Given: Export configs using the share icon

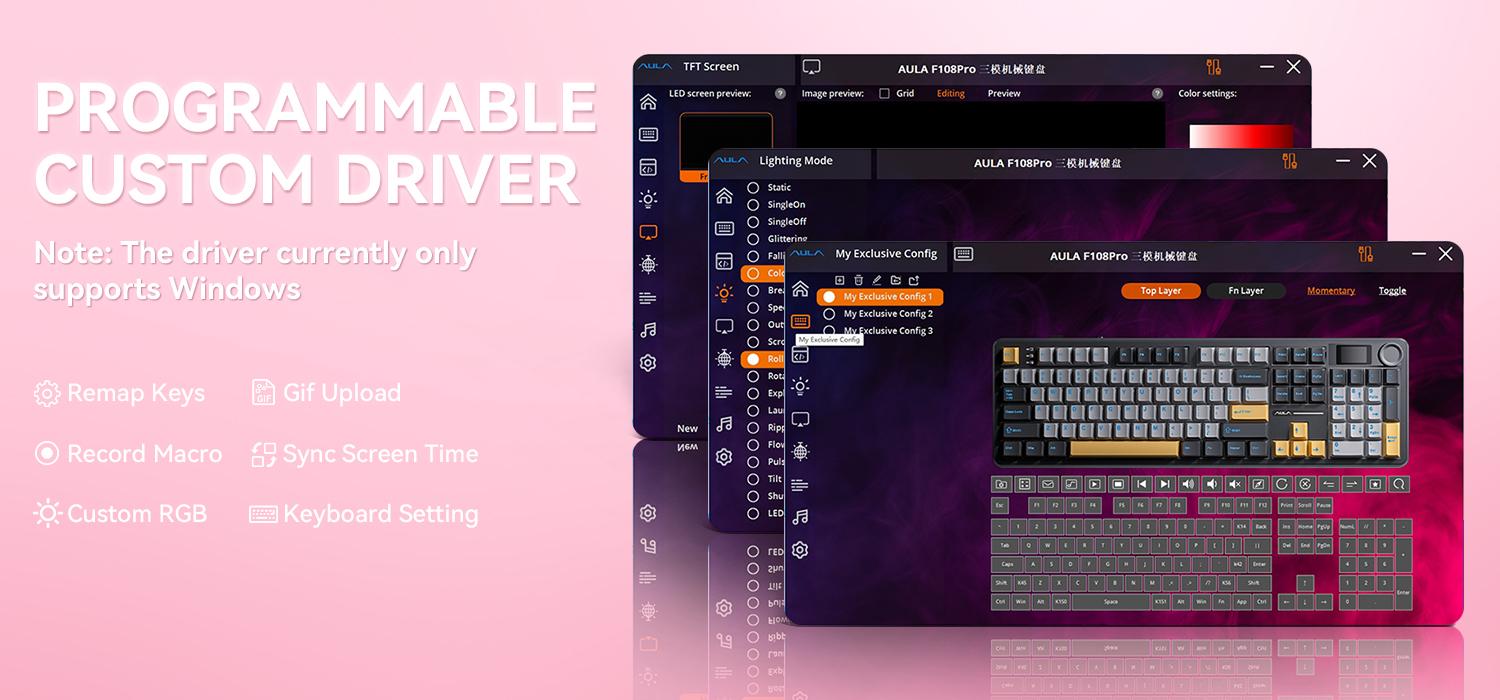Looking at the screenshot, I should [x=915, y=279].
